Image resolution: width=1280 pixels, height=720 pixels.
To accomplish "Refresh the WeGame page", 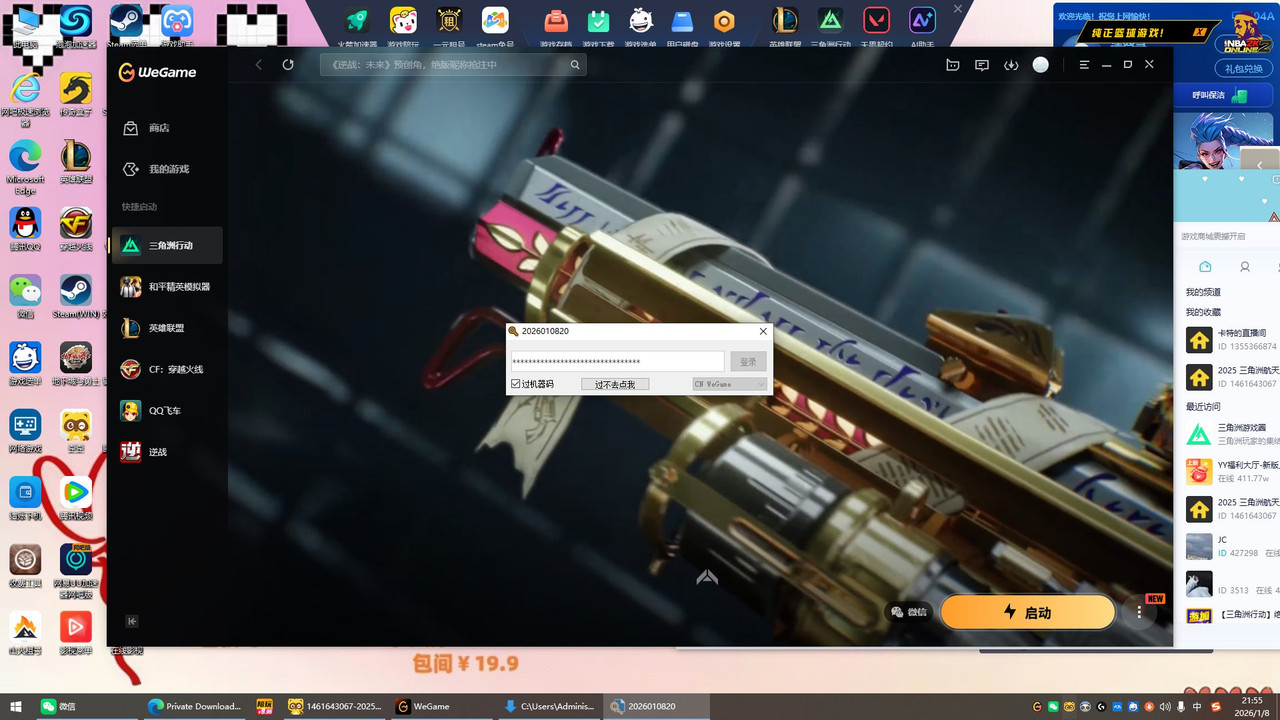I will point(288,64).
